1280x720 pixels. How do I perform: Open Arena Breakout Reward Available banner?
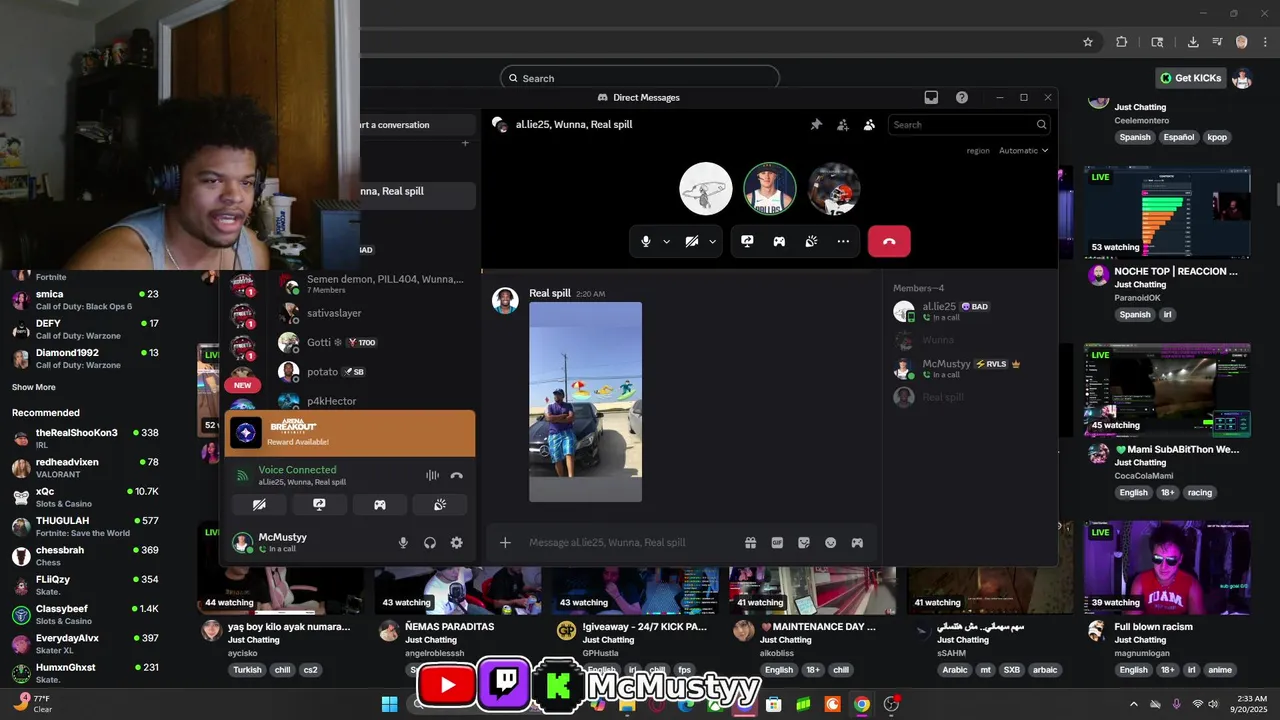(x=350, y=433)
